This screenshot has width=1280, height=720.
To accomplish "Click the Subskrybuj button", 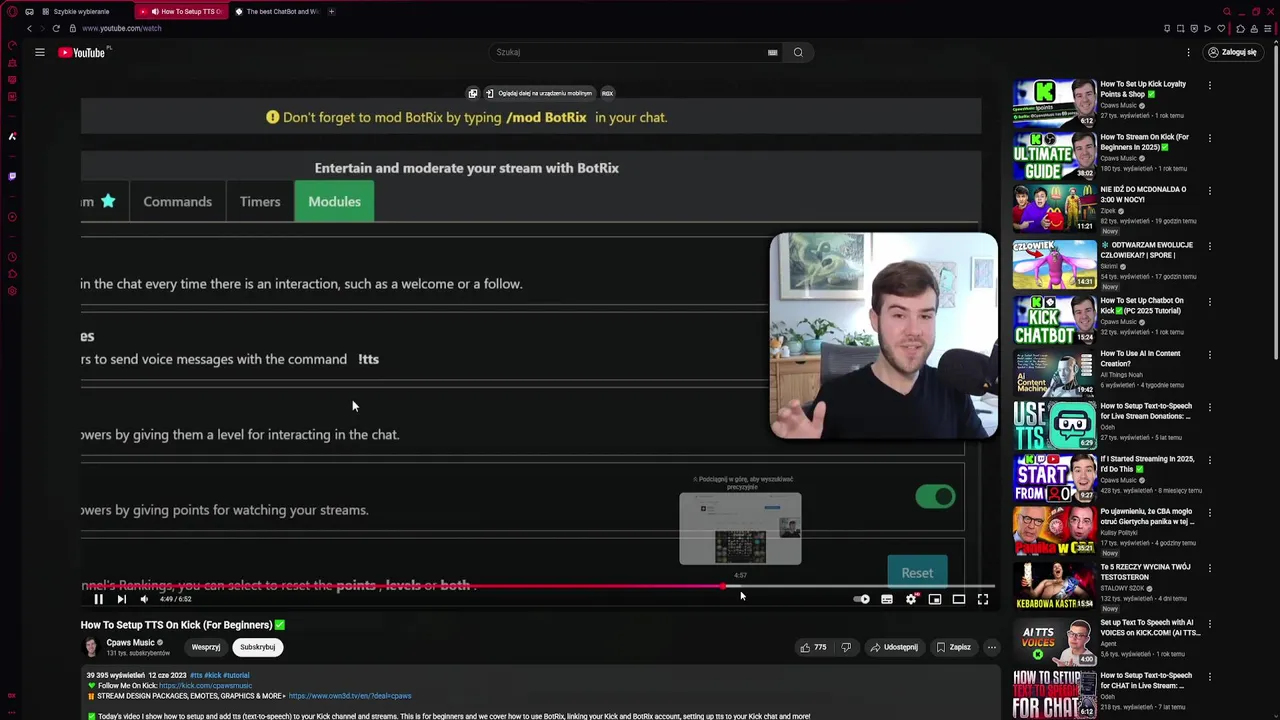I will tap(257, 647).
